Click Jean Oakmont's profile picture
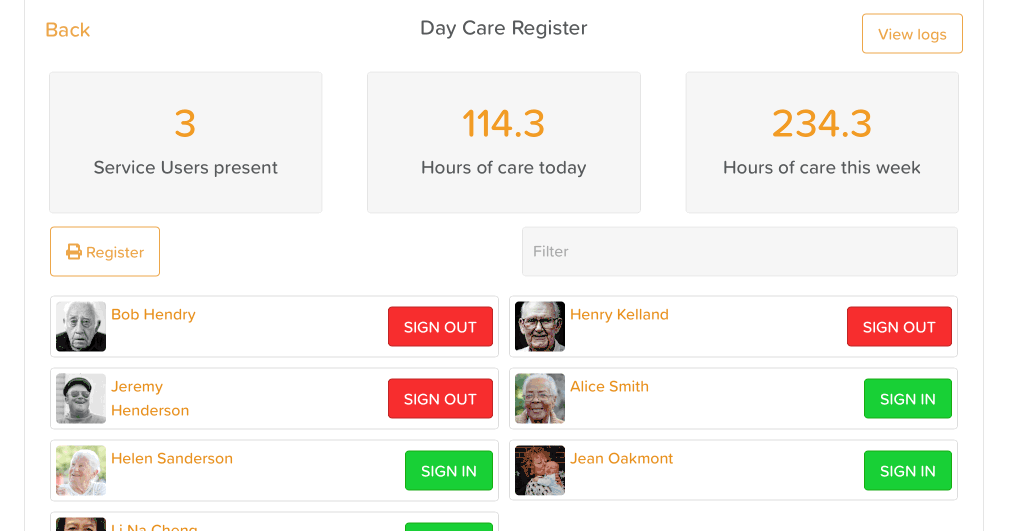The width and height of the screenshot is (1014, 531). [540, 471]
